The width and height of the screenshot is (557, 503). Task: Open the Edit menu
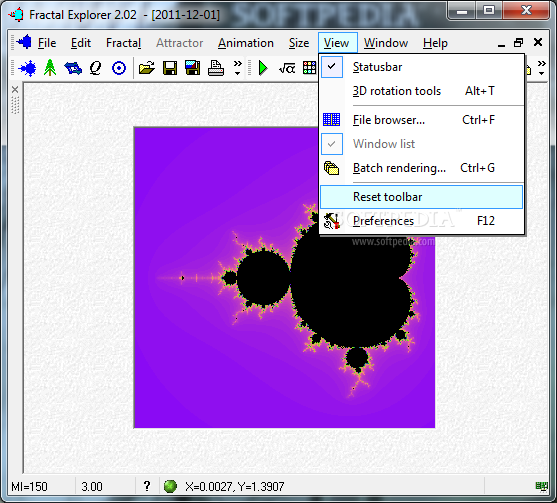(81, 43)
